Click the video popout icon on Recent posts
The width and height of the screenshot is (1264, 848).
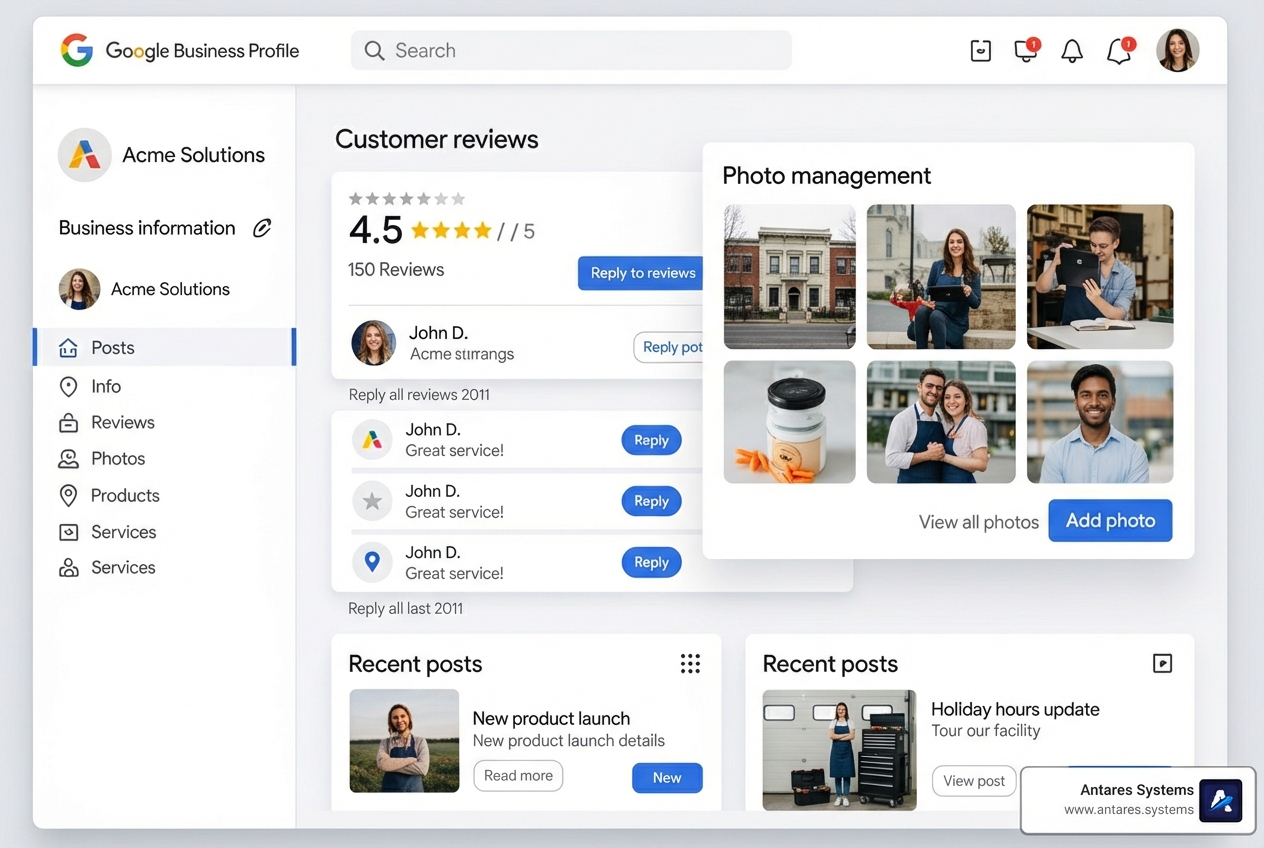coord(1161,663)
